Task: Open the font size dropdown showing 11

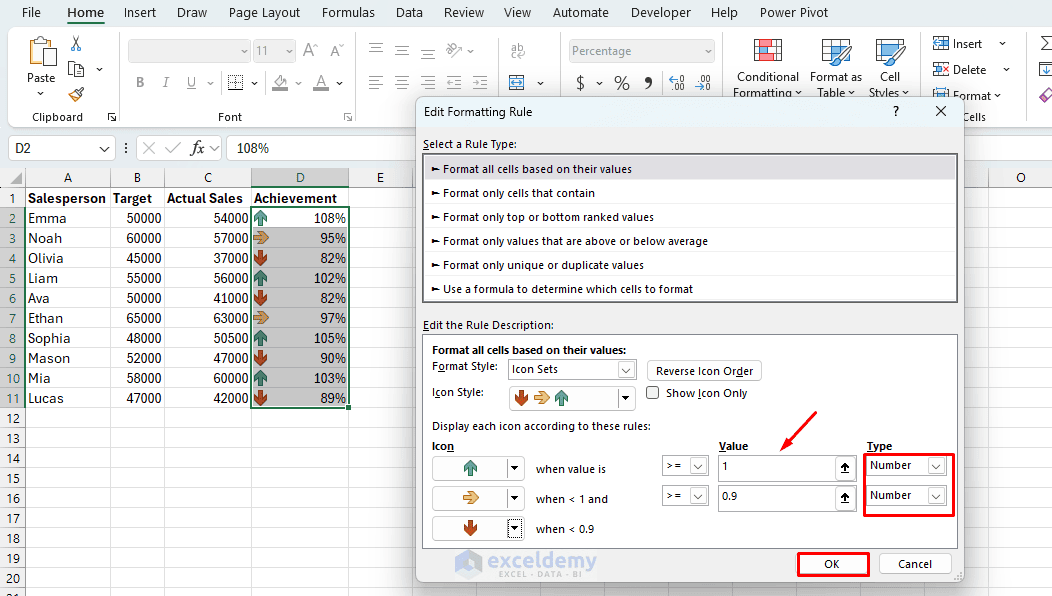Action: coord(289,51)
